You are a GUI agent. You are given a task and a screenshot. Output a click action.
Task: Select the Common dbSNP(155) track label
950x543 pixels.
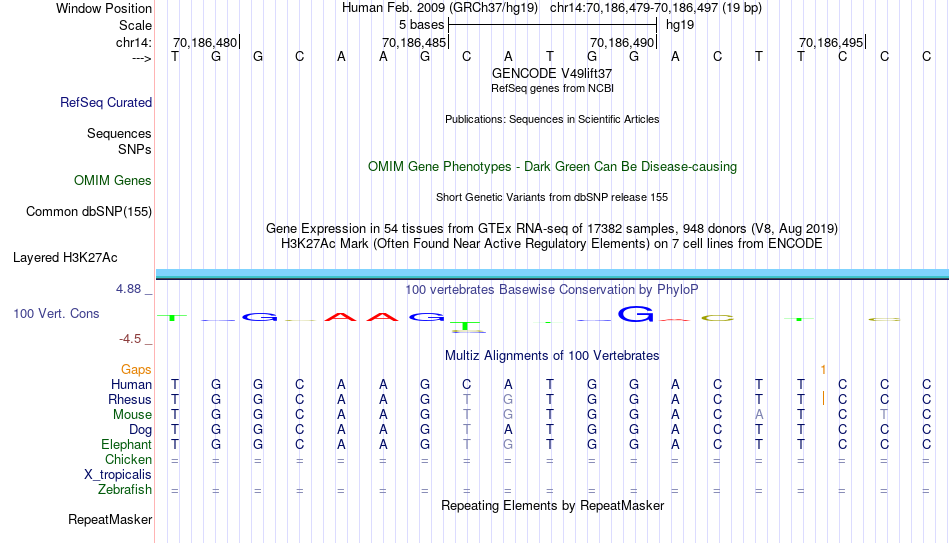89,212
